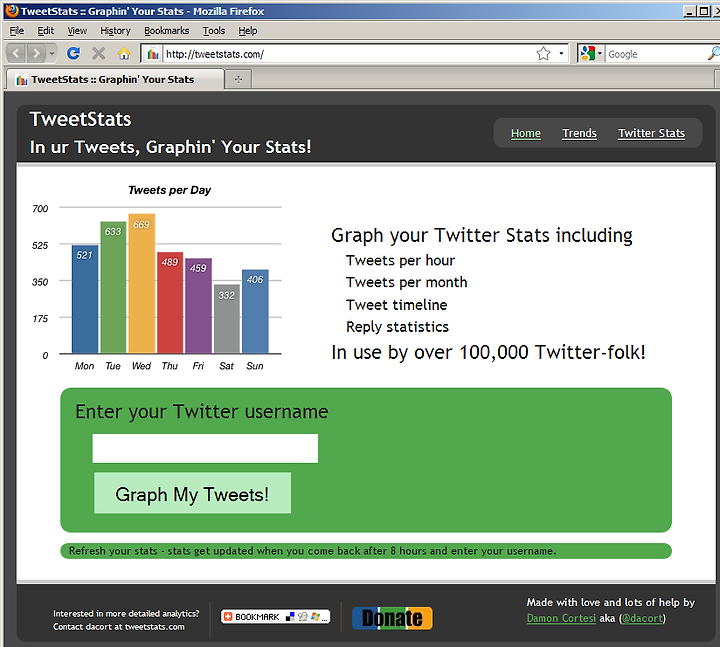720x647 pixels.
Task: Open the address bar history dropdown
Action: [561, 54]
